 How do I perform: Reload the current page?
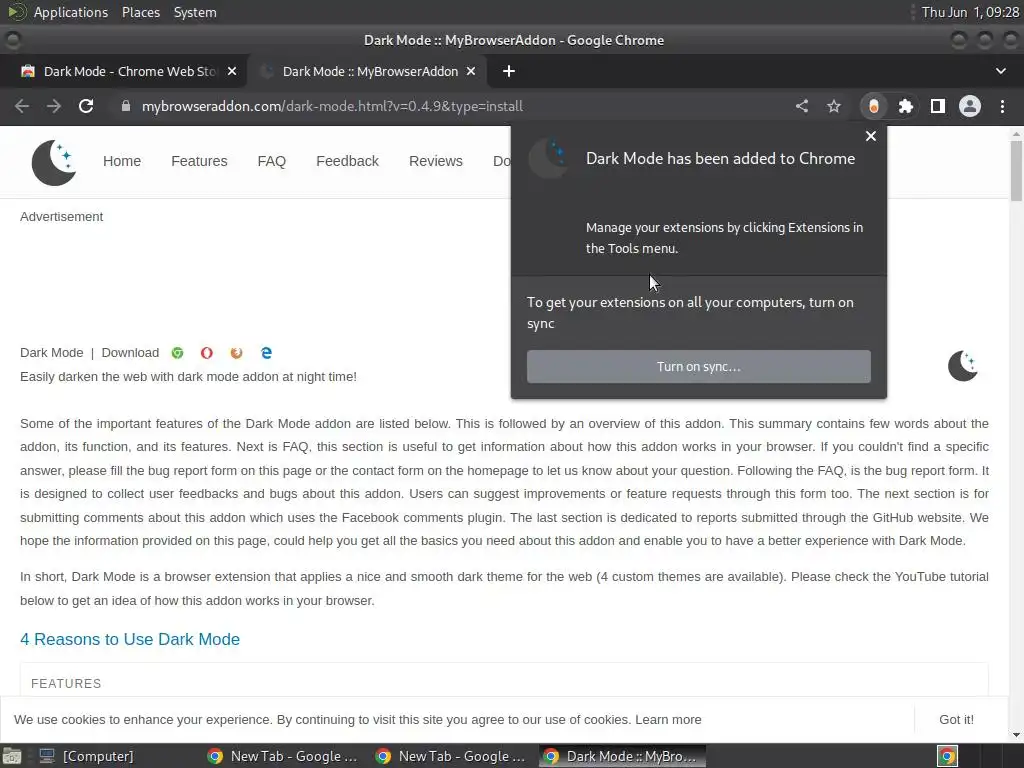[x=86, y=106]
